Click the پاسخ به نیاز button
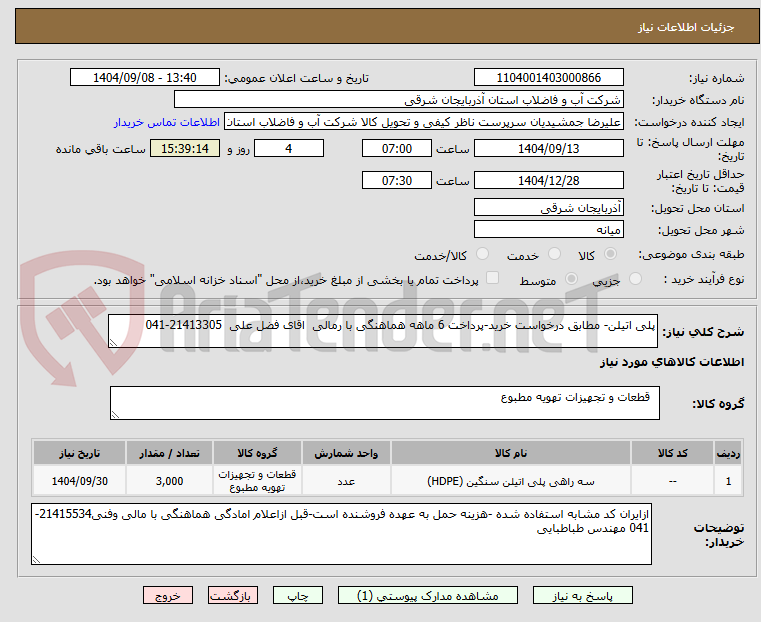 (582, 595)
